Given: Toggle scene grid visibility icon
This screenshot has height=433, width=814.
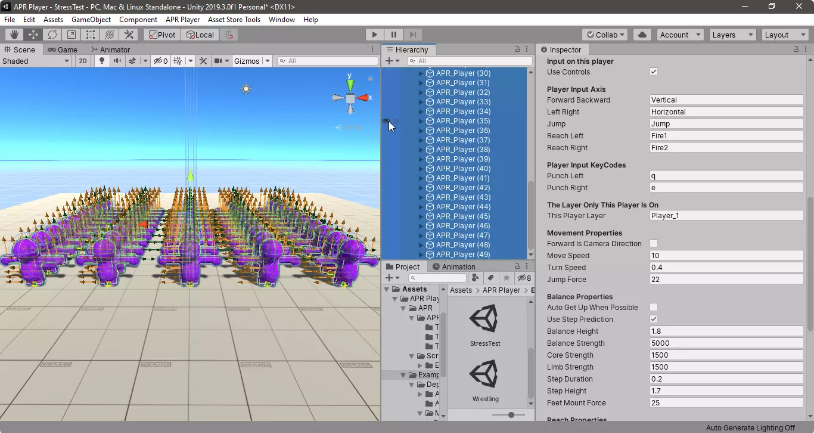Looking at the screenshot, I should [x=178, y=61].
